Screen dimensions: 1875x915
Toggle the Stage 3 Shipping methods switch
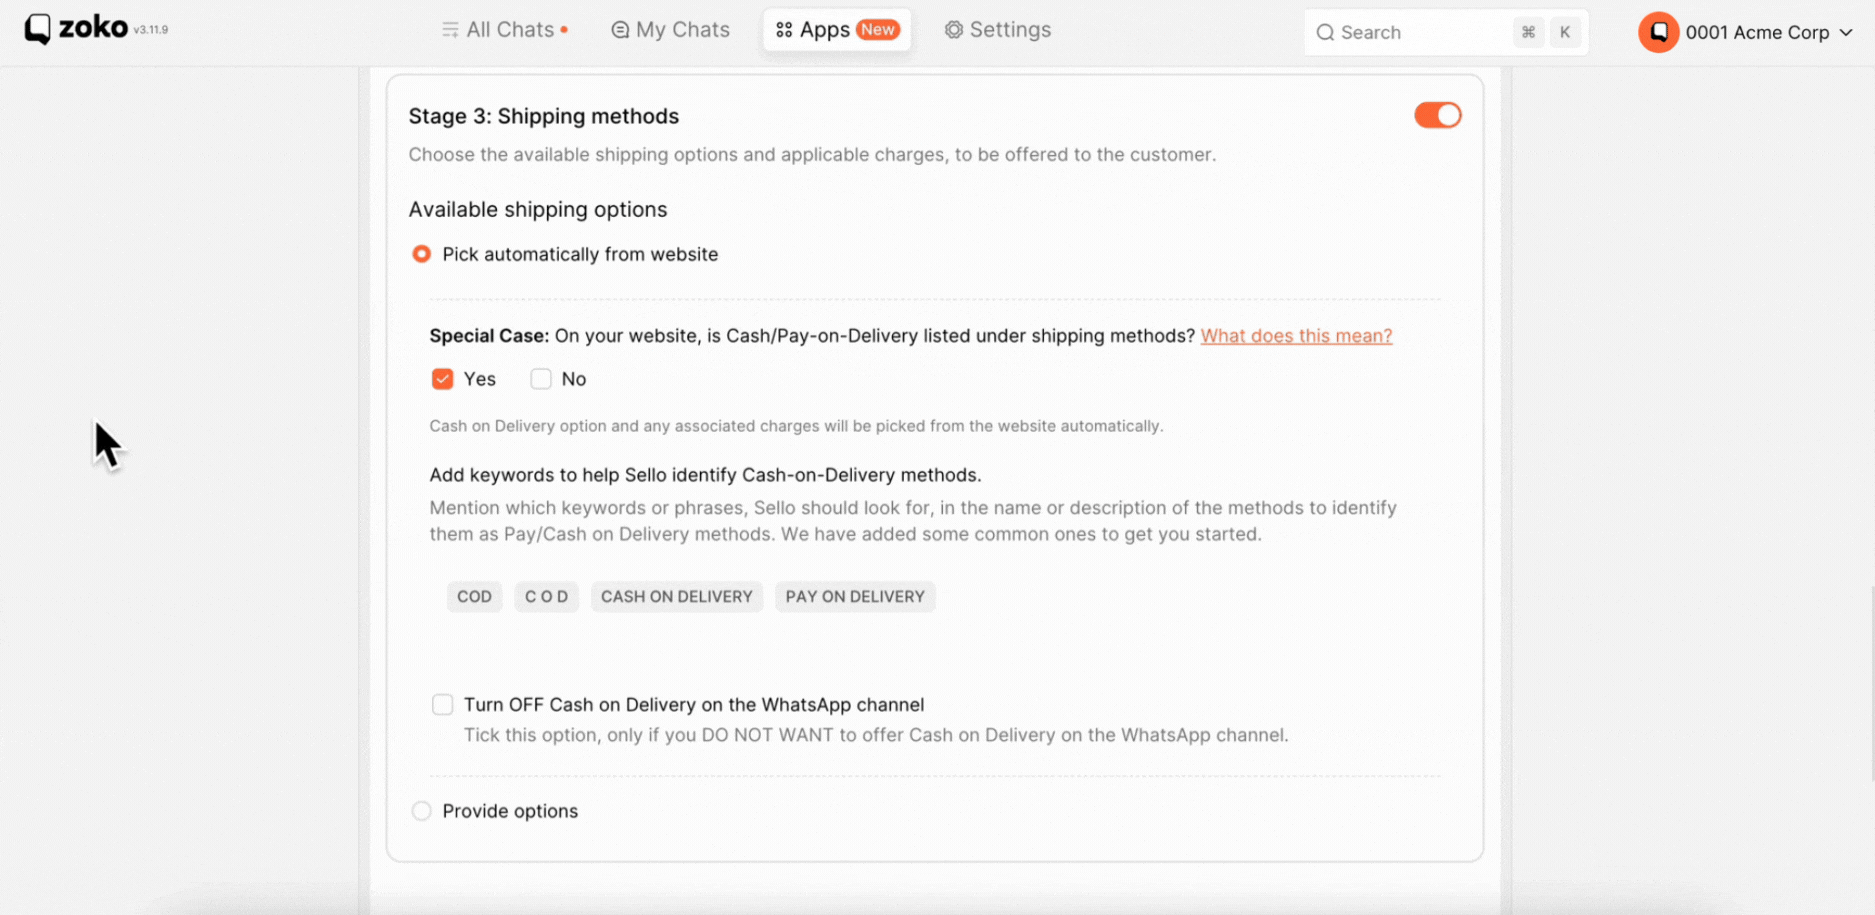[x=1438, y=115]
